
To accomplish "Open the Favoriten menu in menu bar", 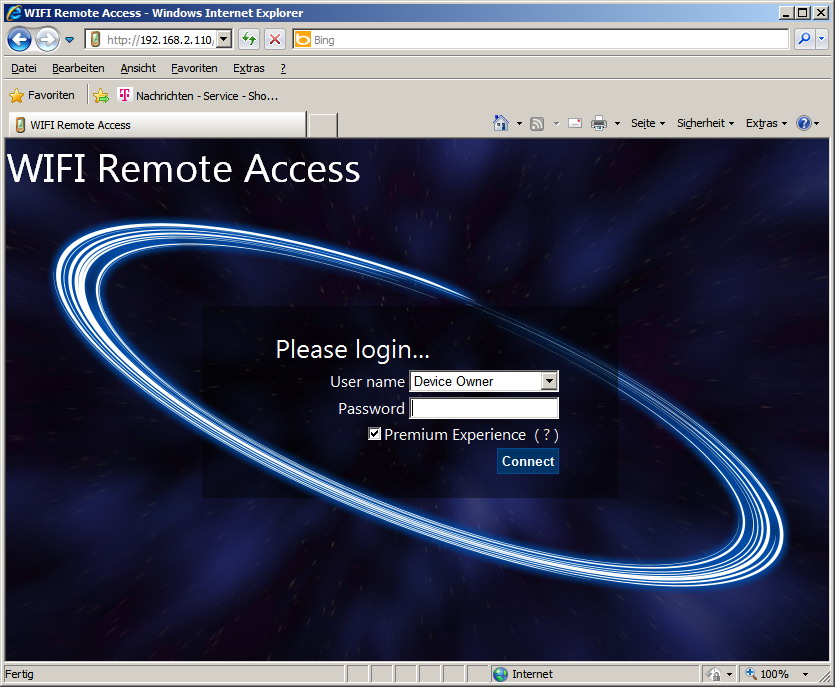I will (194, 68).
